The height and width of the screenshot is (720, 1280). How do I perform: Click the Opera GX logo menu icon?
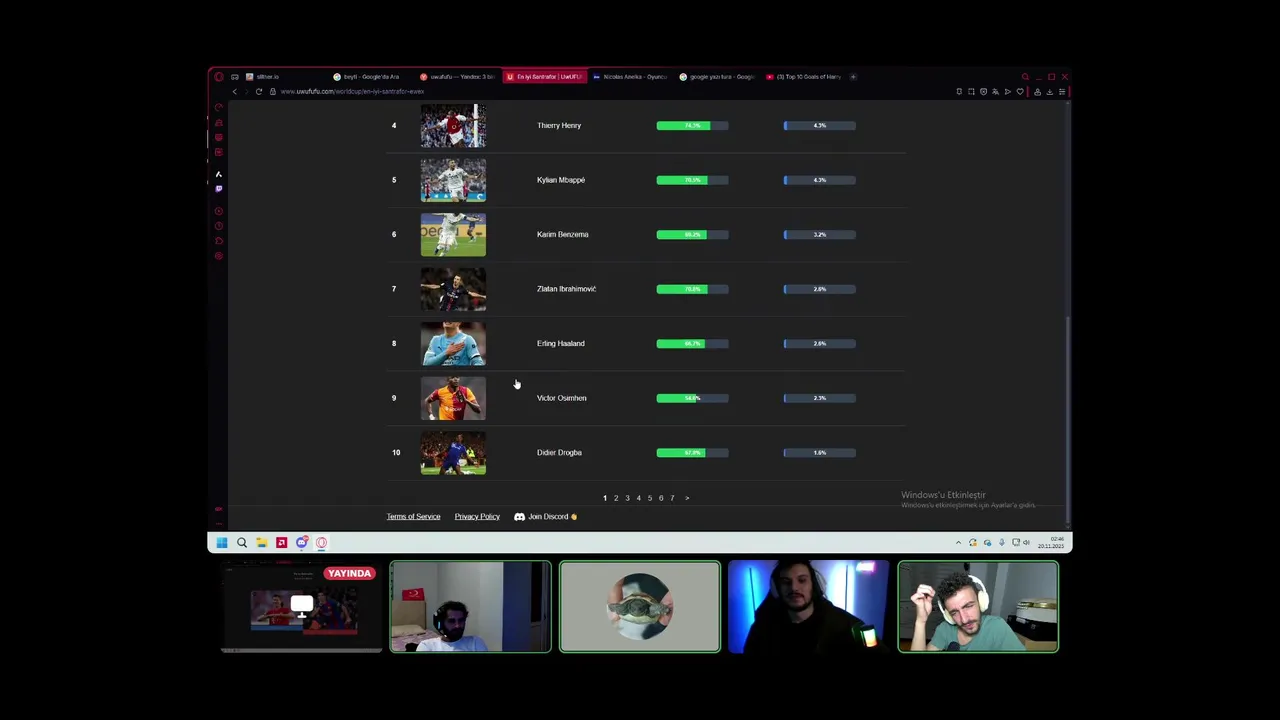[219, 77]
